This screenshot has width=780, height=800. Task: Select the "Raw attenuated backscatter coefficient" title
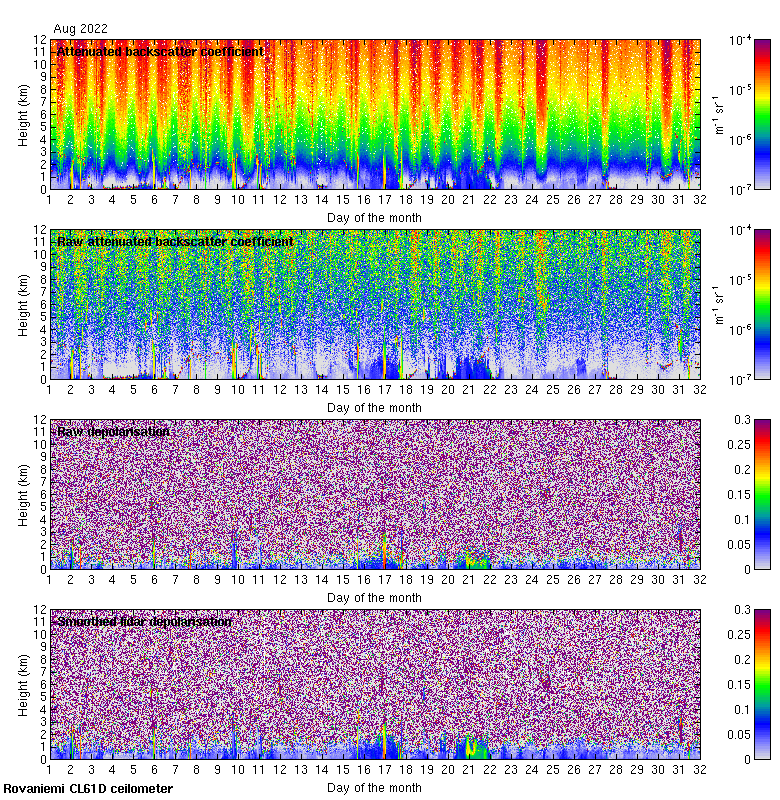click(175, 241)
